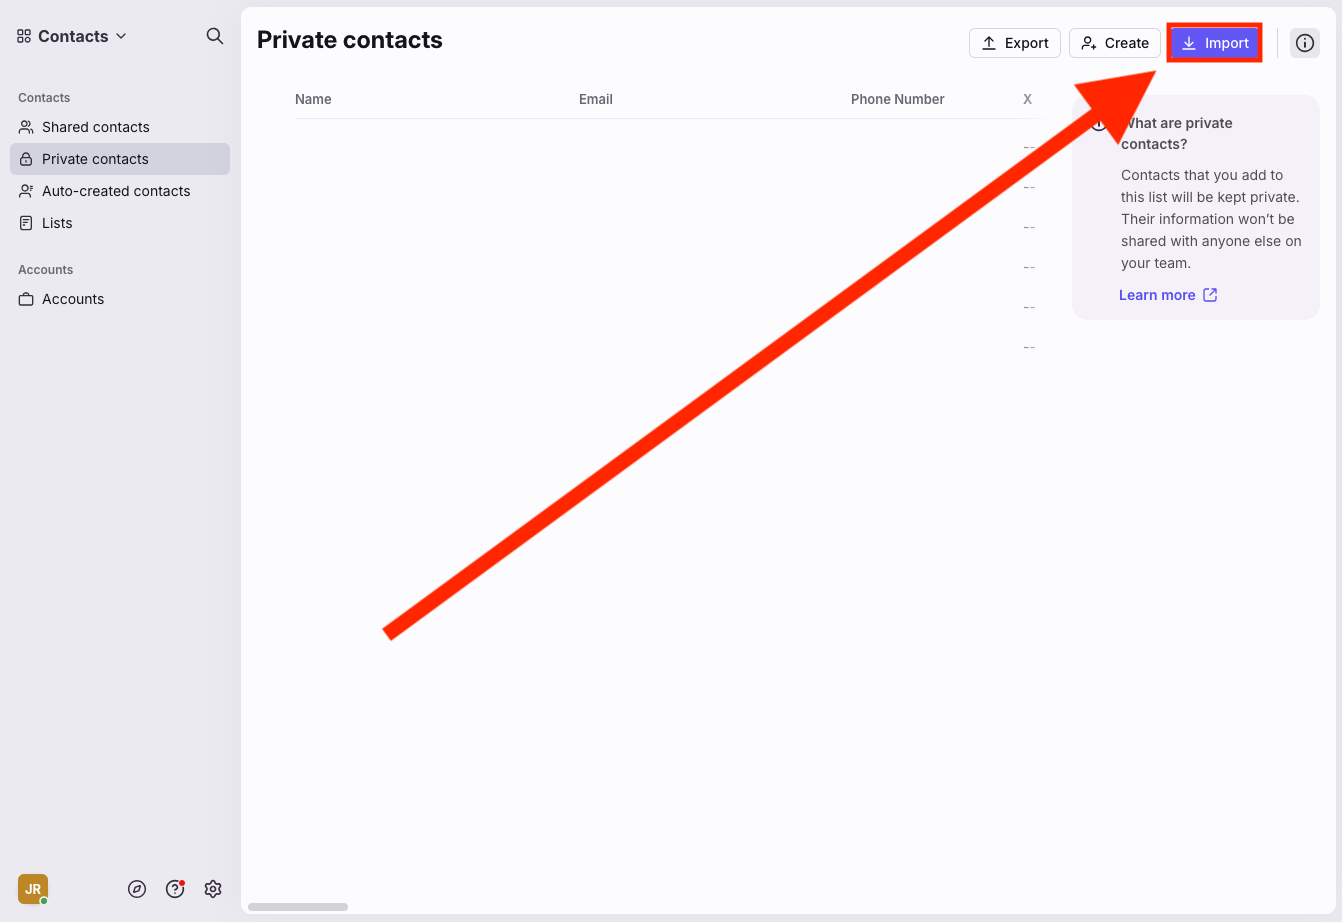Image resolution: width=1342 pixels, height=922 pixels.
Task: Open the info panel icon
Action: coord(1305,43)
